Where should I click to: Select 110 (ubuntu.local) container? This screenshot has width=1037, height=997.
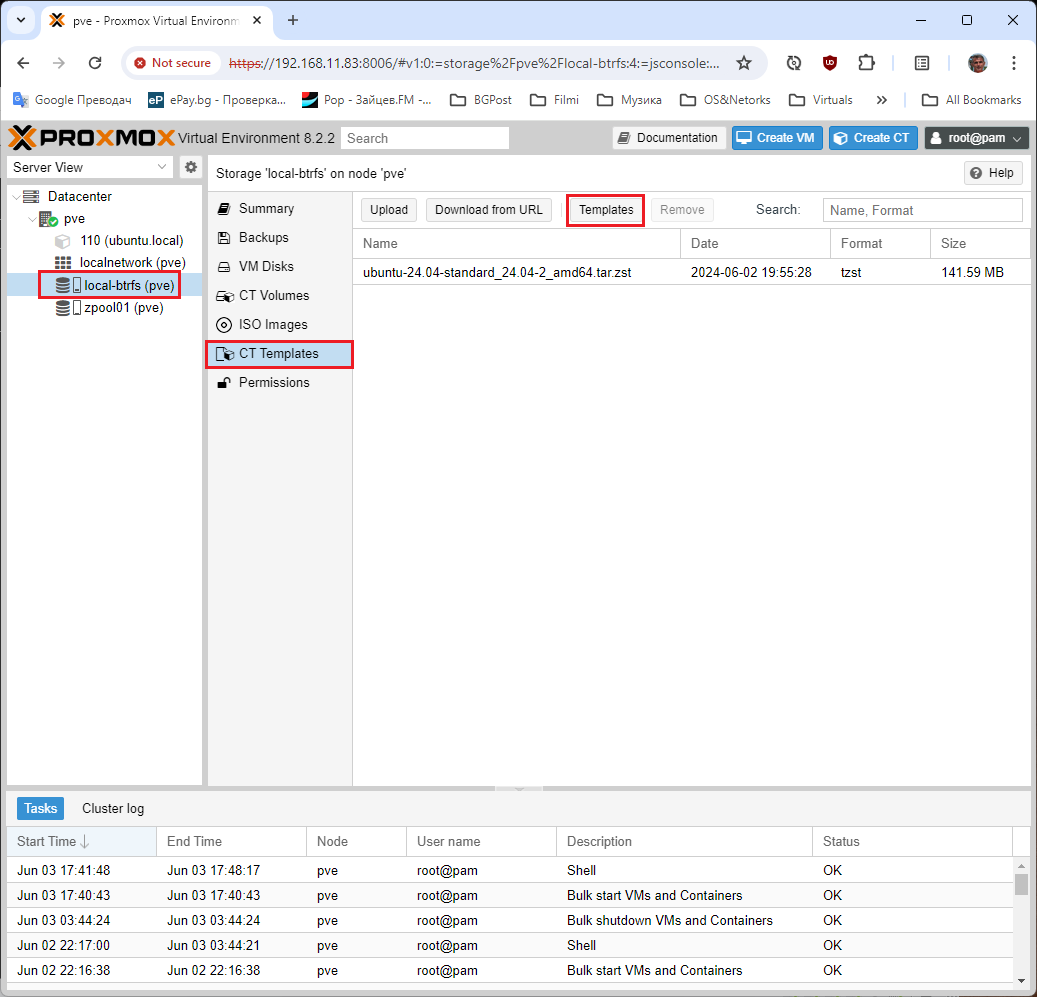[x=132, y=241]
